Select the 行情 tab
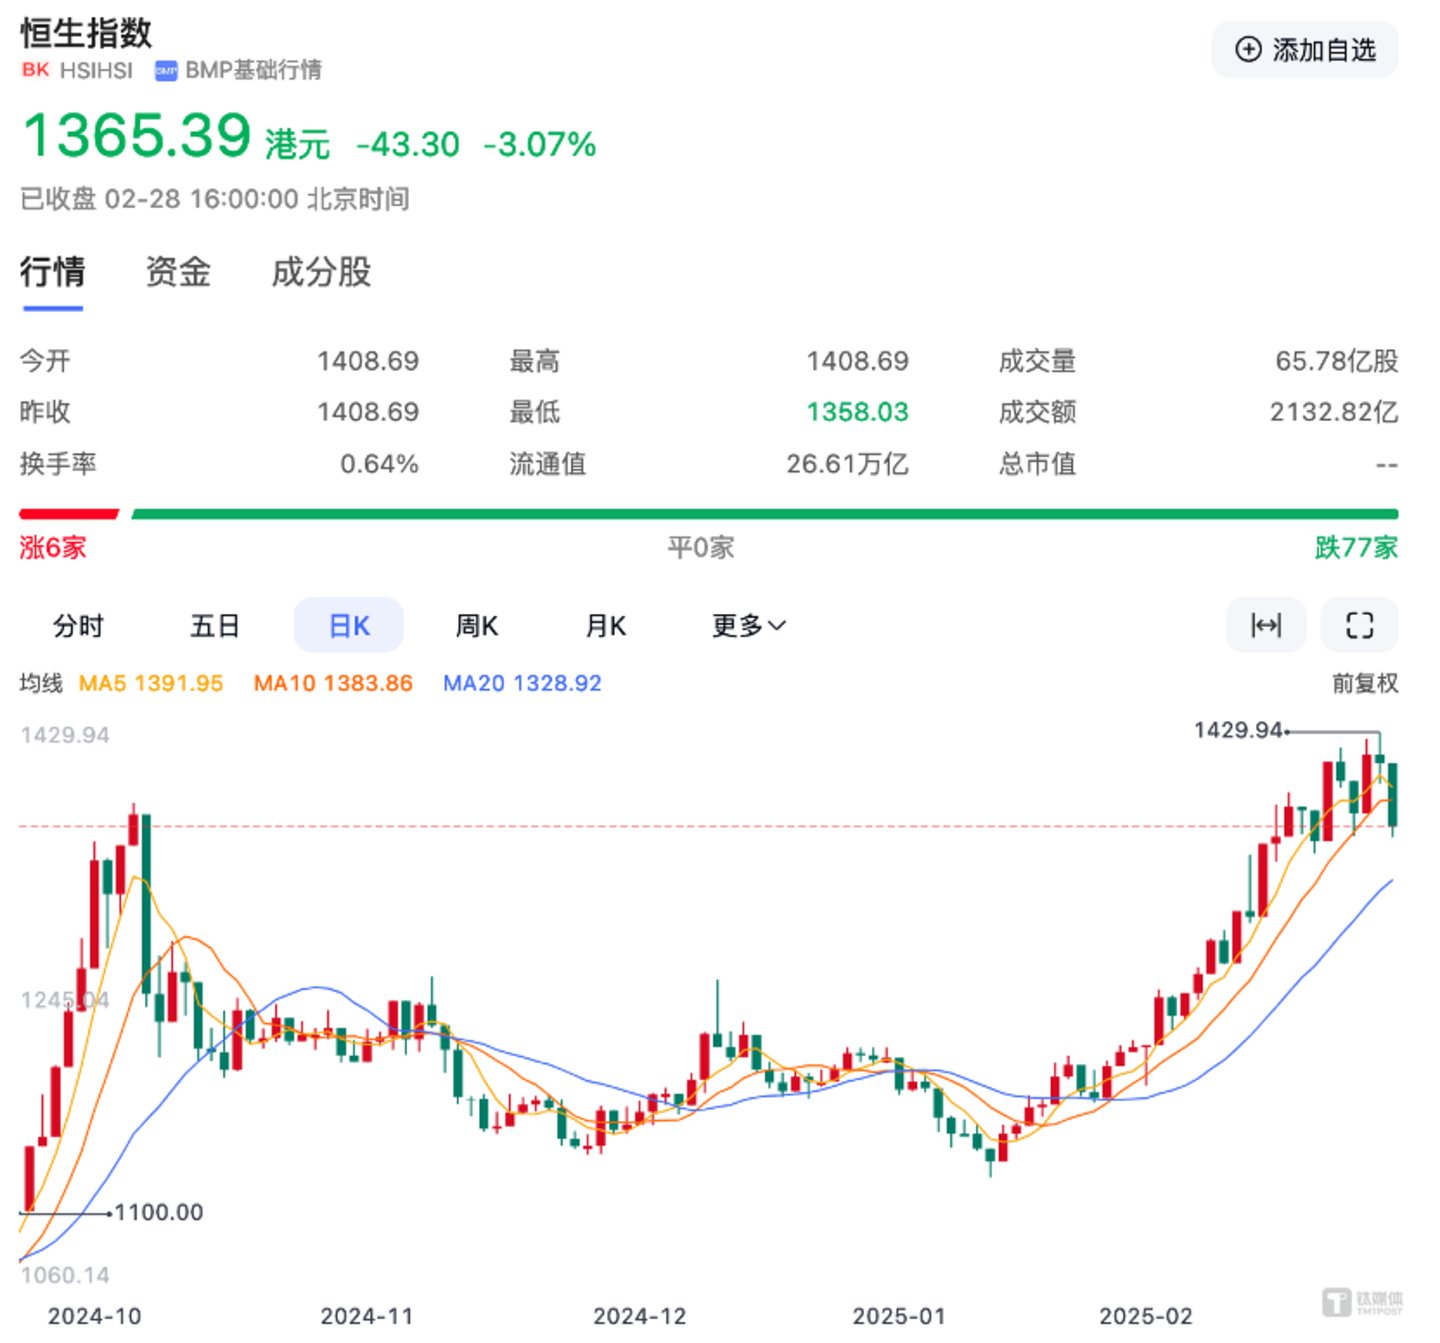 tap(53, 272)
